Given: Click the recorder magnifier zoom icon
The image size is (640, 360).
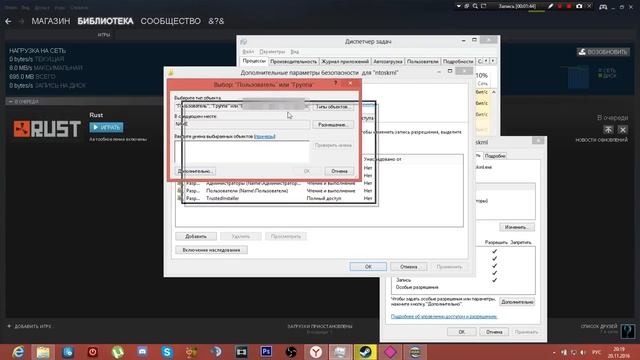Looking at the screenshot, I should click(475, 6).
